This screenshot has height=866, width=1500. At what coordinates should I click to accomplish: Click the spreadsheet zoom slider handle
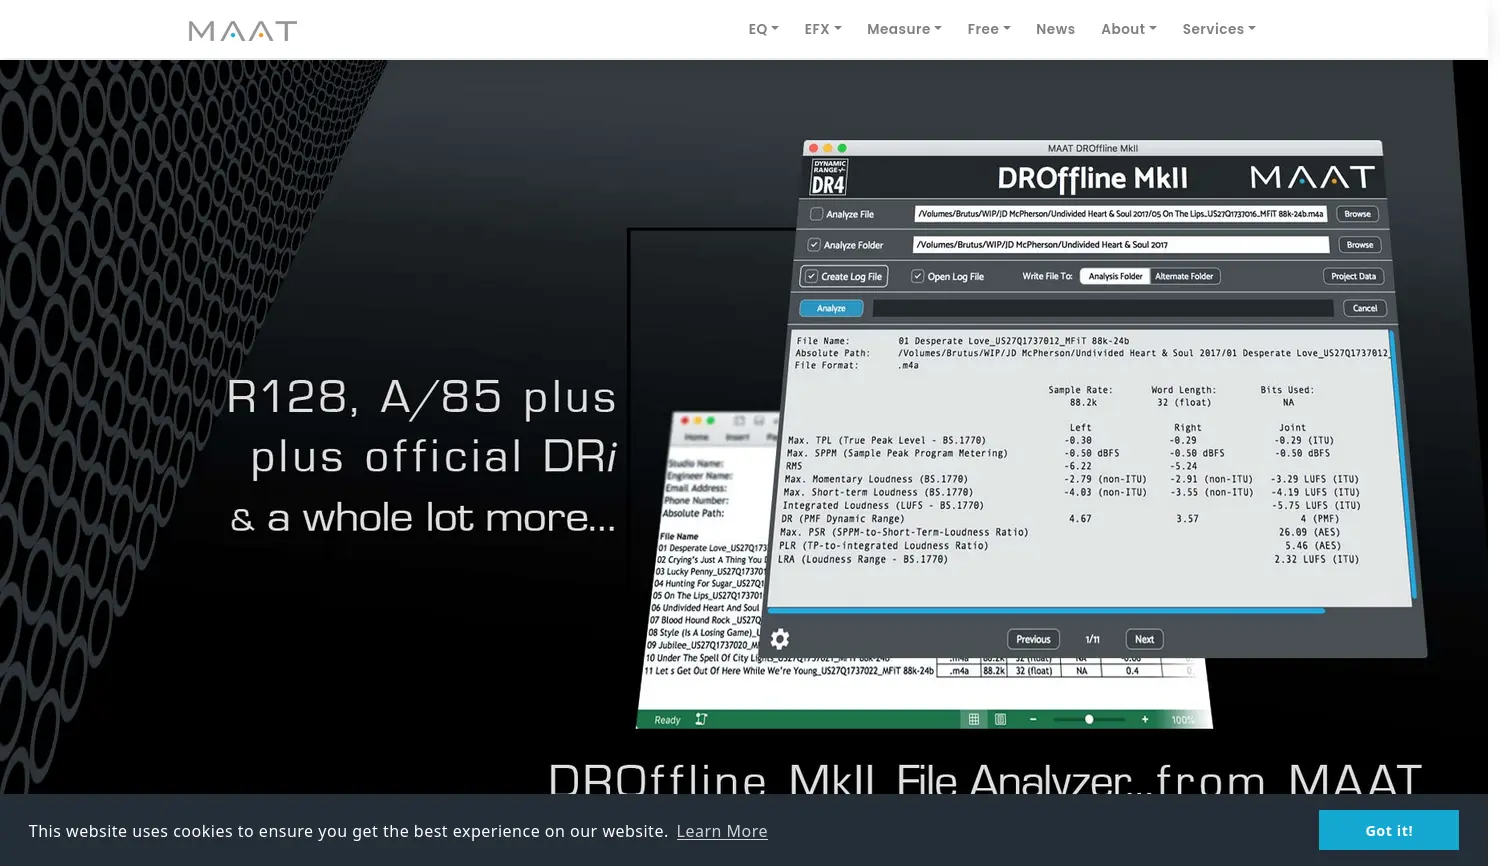point(1089,719)
